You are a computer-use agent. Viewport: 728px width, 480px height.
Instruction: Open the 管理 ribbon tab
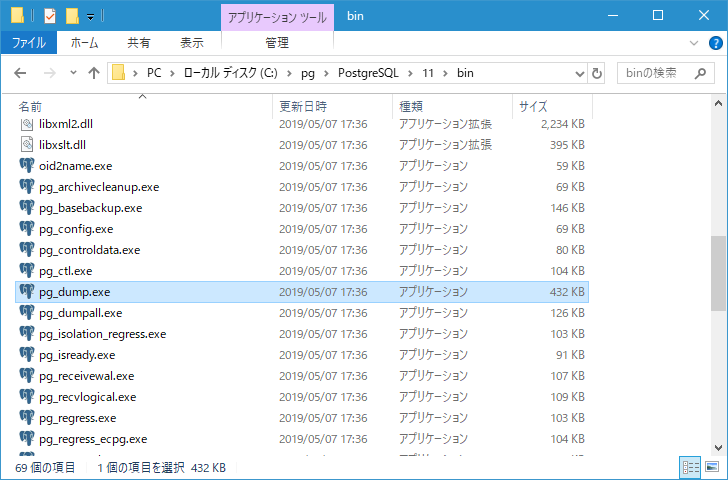coord(277,43)
